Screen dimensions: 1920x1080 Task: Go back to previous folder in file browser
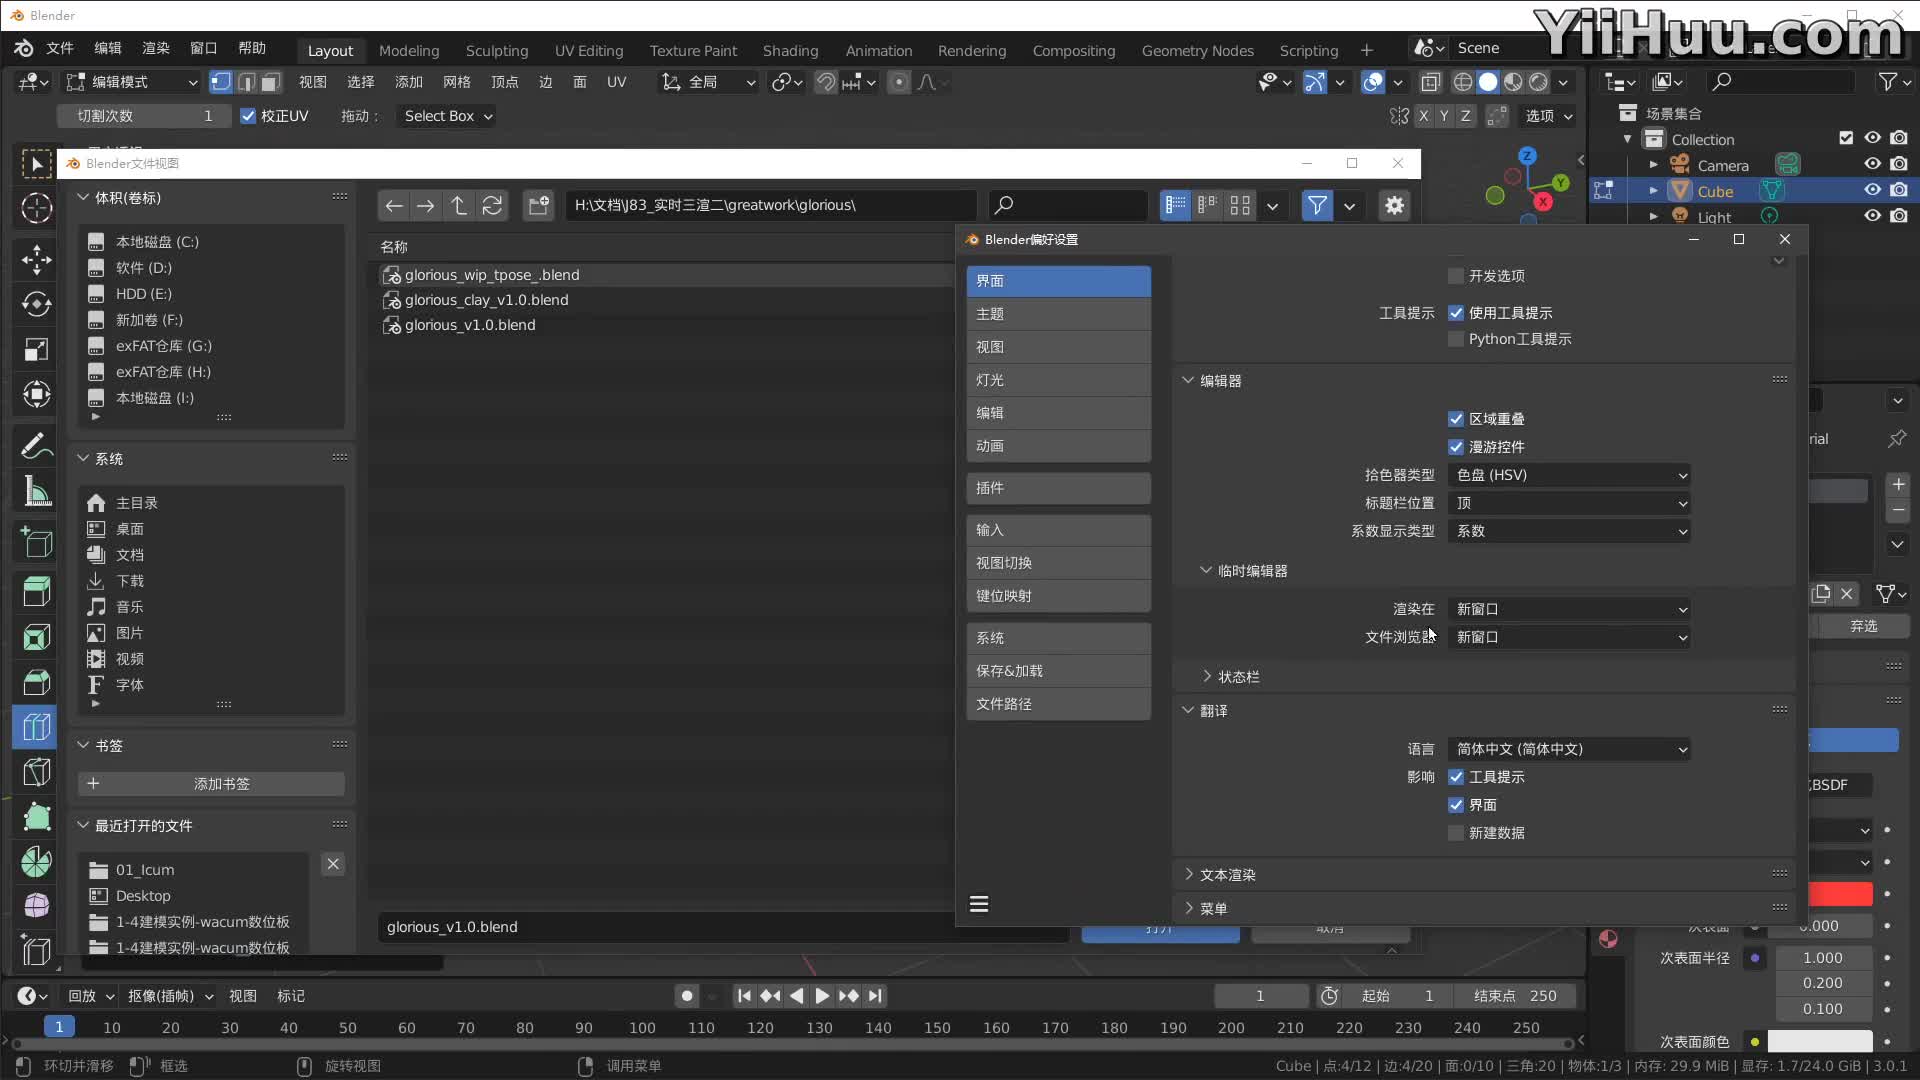(x=394, y=205)
